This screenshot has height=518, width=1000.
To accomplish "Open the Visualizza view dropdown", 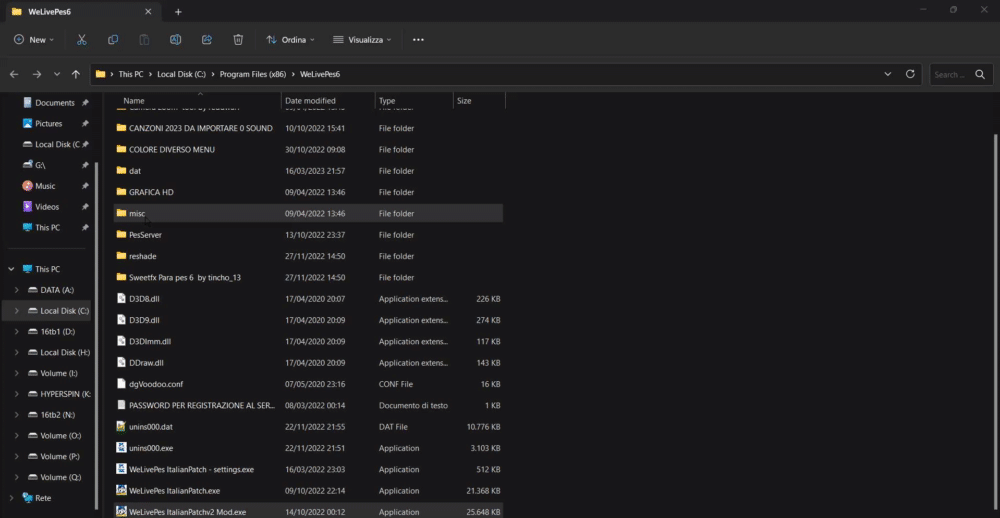I will coord(362,40).
